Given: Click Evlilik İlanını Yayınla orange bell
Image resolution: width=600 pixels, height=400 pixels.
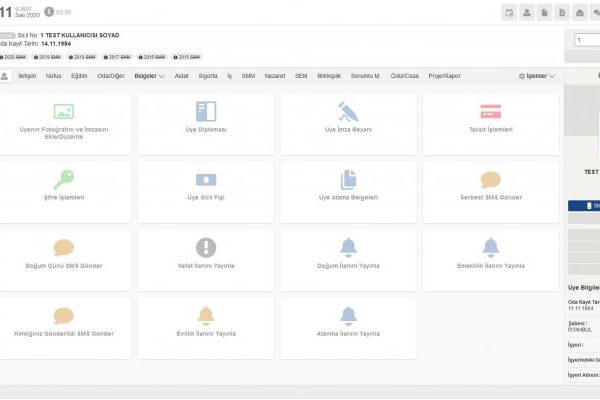Looking at the screenshot, I should 206,316.
